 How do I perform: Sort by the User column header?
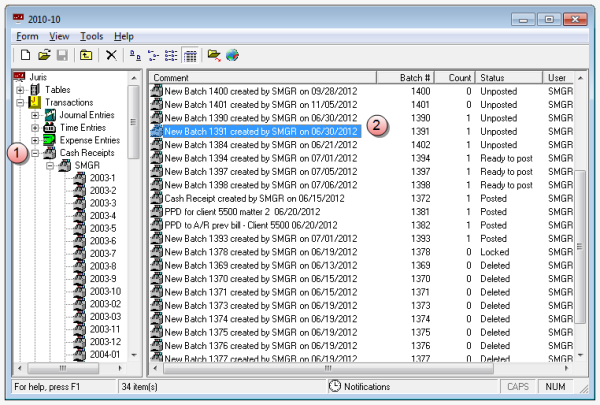[x=558, y=78]
